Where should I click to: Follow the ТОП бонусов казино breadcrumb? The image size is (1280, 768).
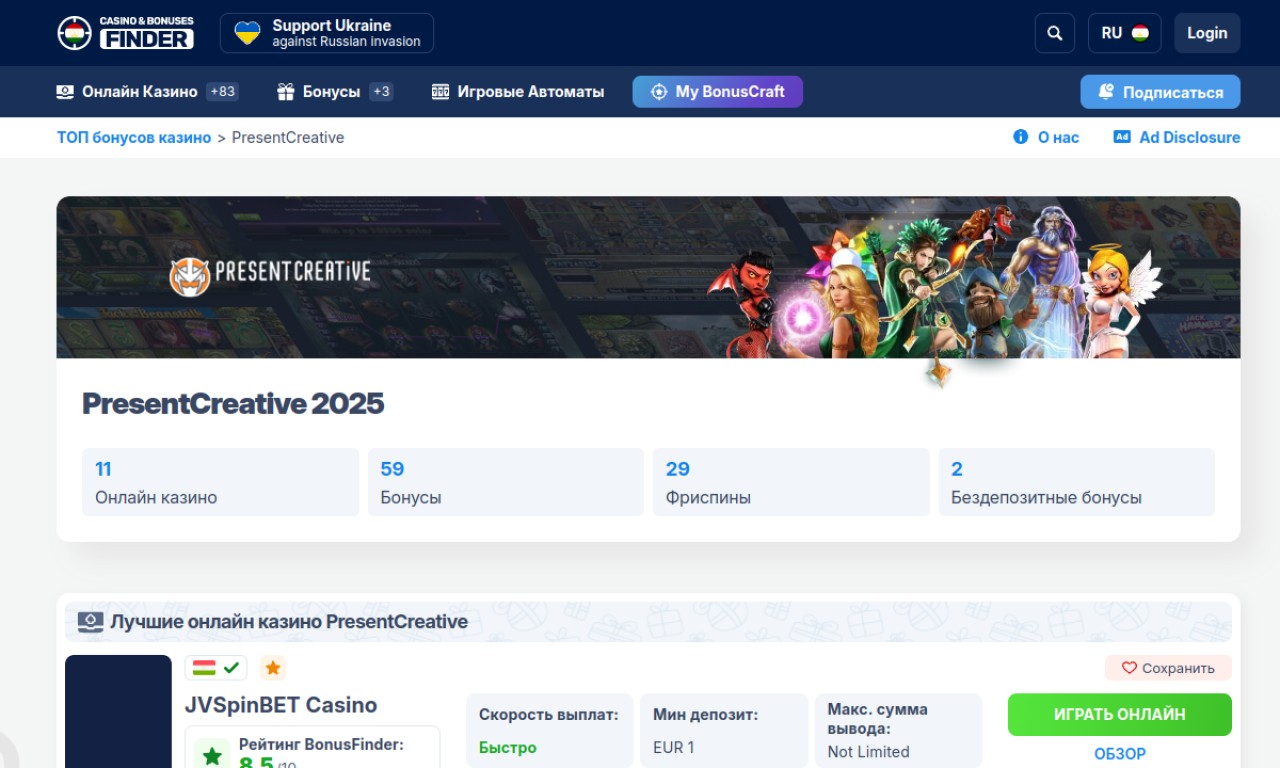pos(134,137)
